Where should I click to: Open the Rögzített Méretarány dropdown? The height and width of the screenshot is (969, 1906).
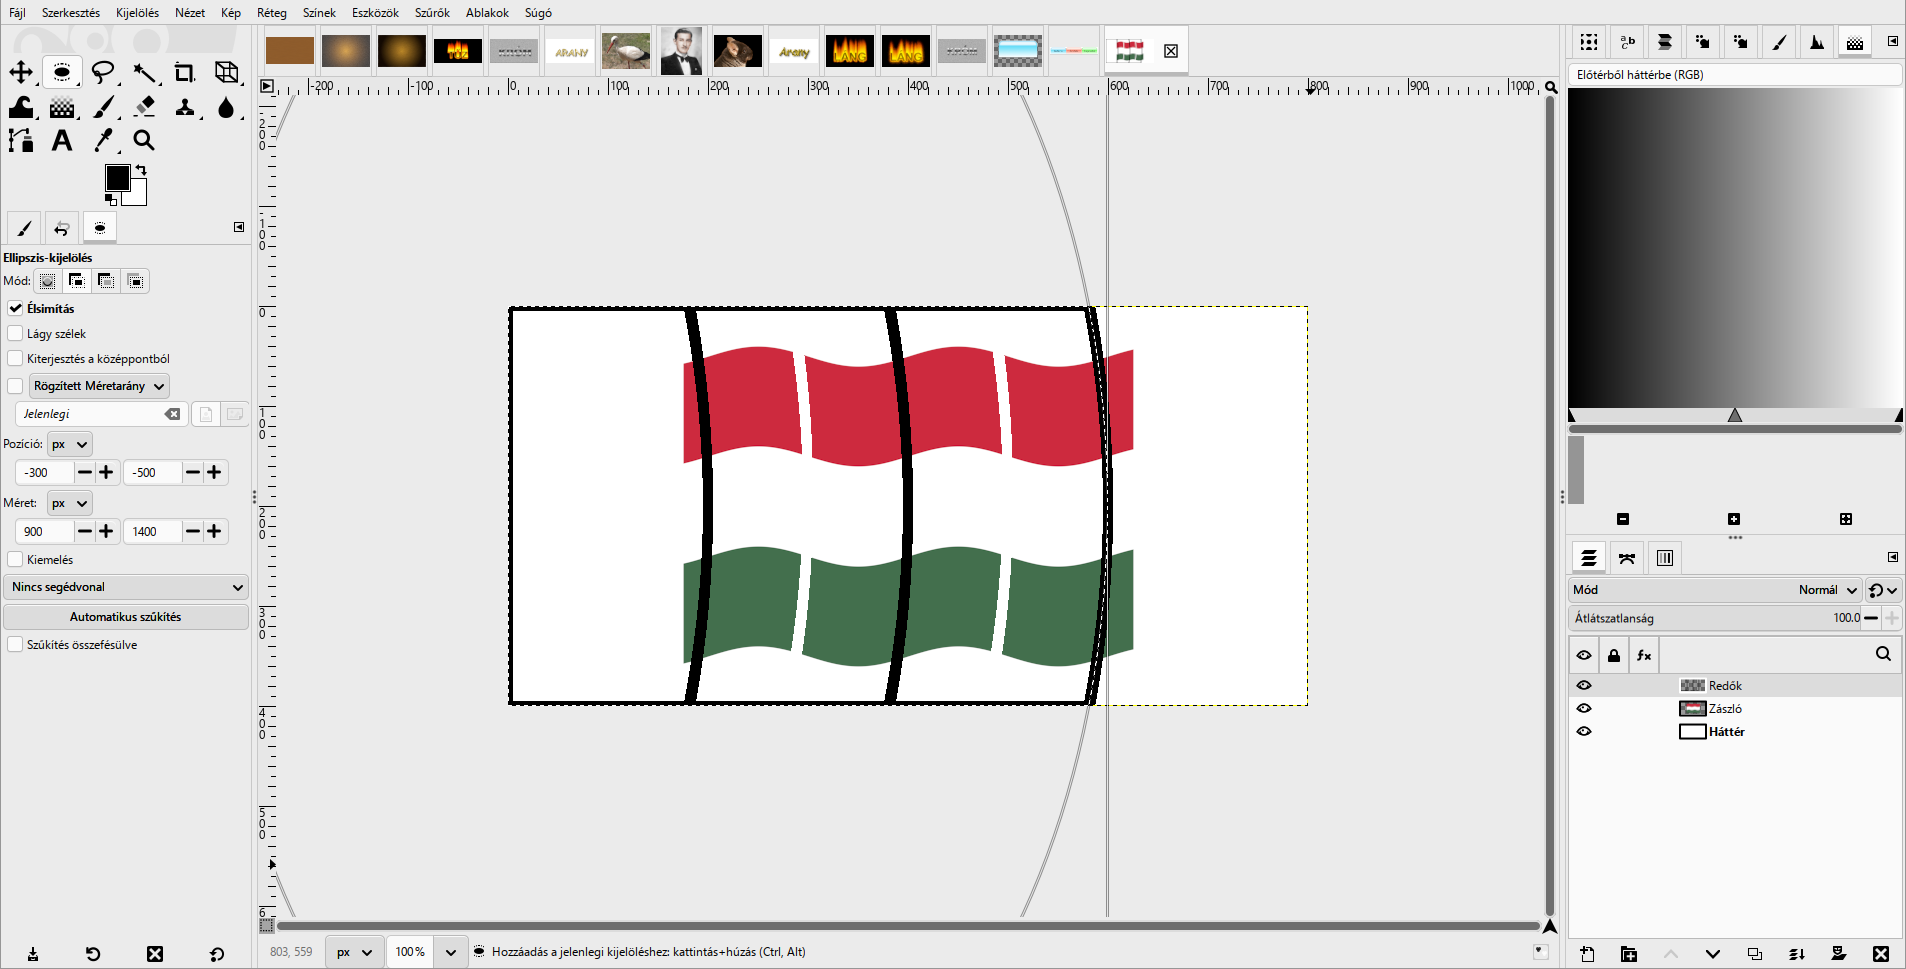click(98, 386)
